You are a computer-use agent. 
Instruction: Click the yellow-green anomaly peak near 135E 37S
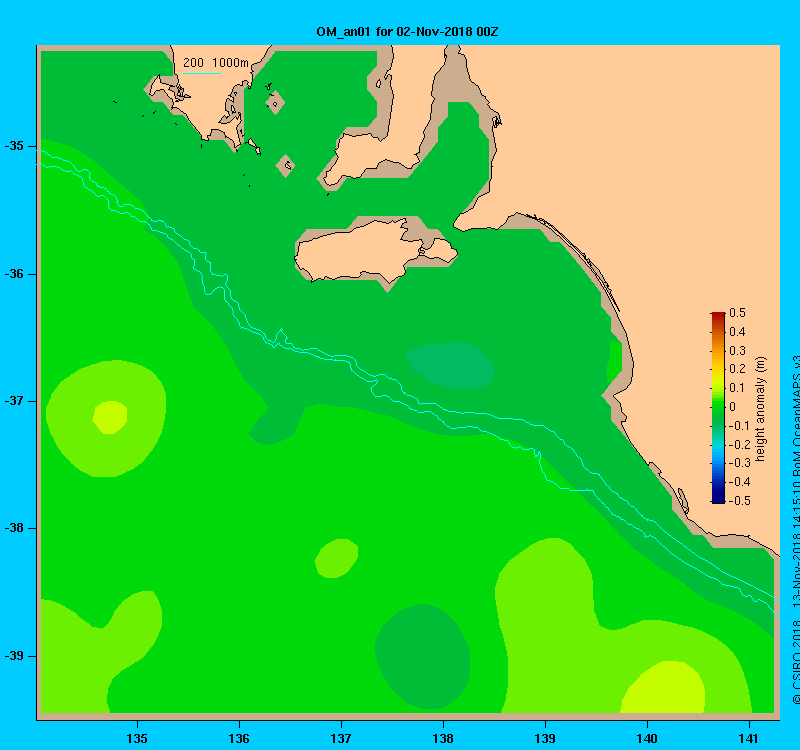pyautogui.click(x=110, y=417)
